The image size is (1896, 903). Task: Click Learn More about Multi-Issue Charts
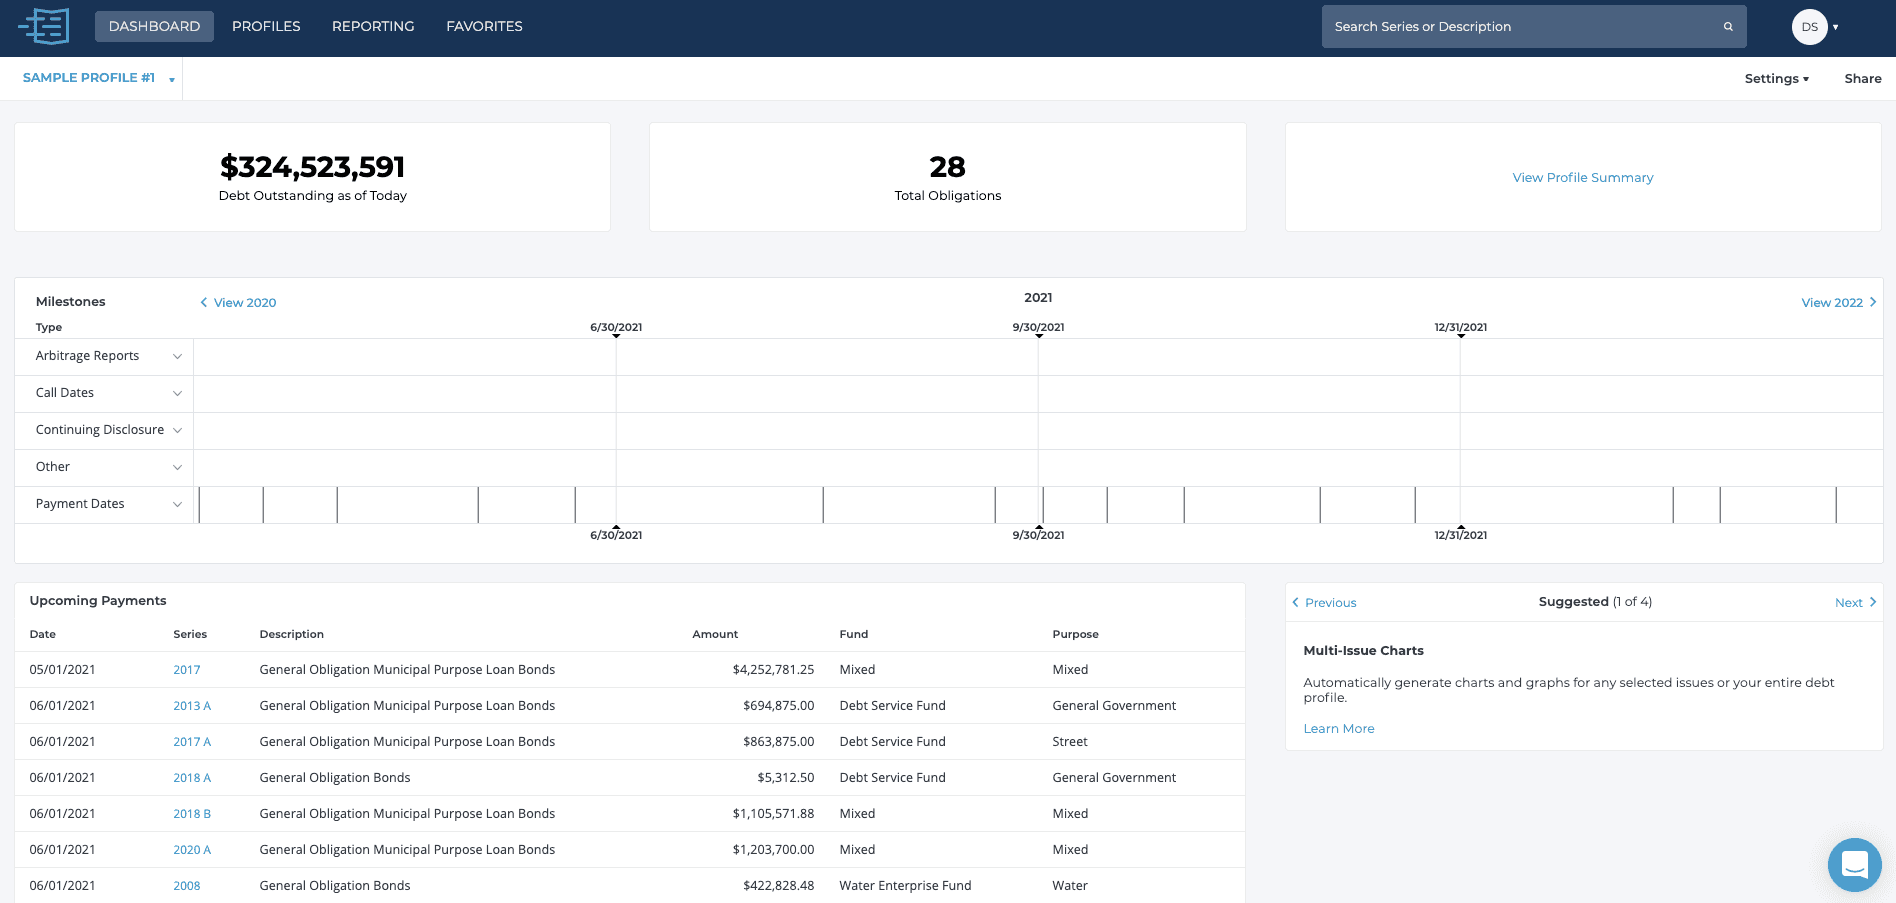1339,728
